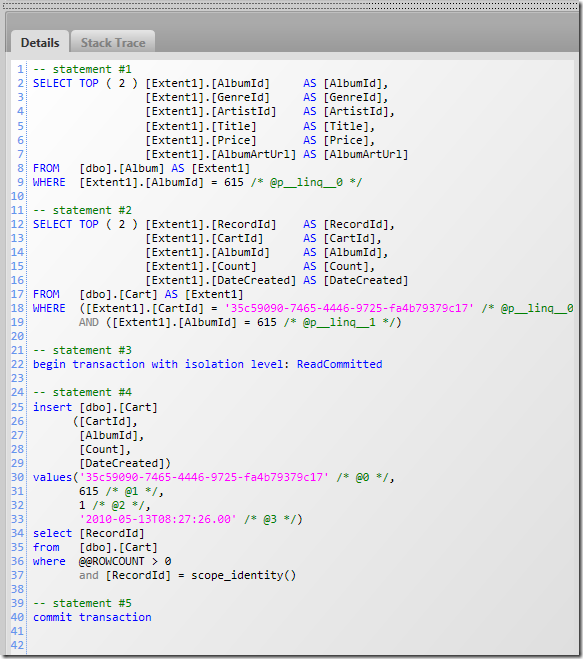Click the '615 /* @1 */,' value line
Viewport: 583px width, 659px height.
click(x=121, y=491)
